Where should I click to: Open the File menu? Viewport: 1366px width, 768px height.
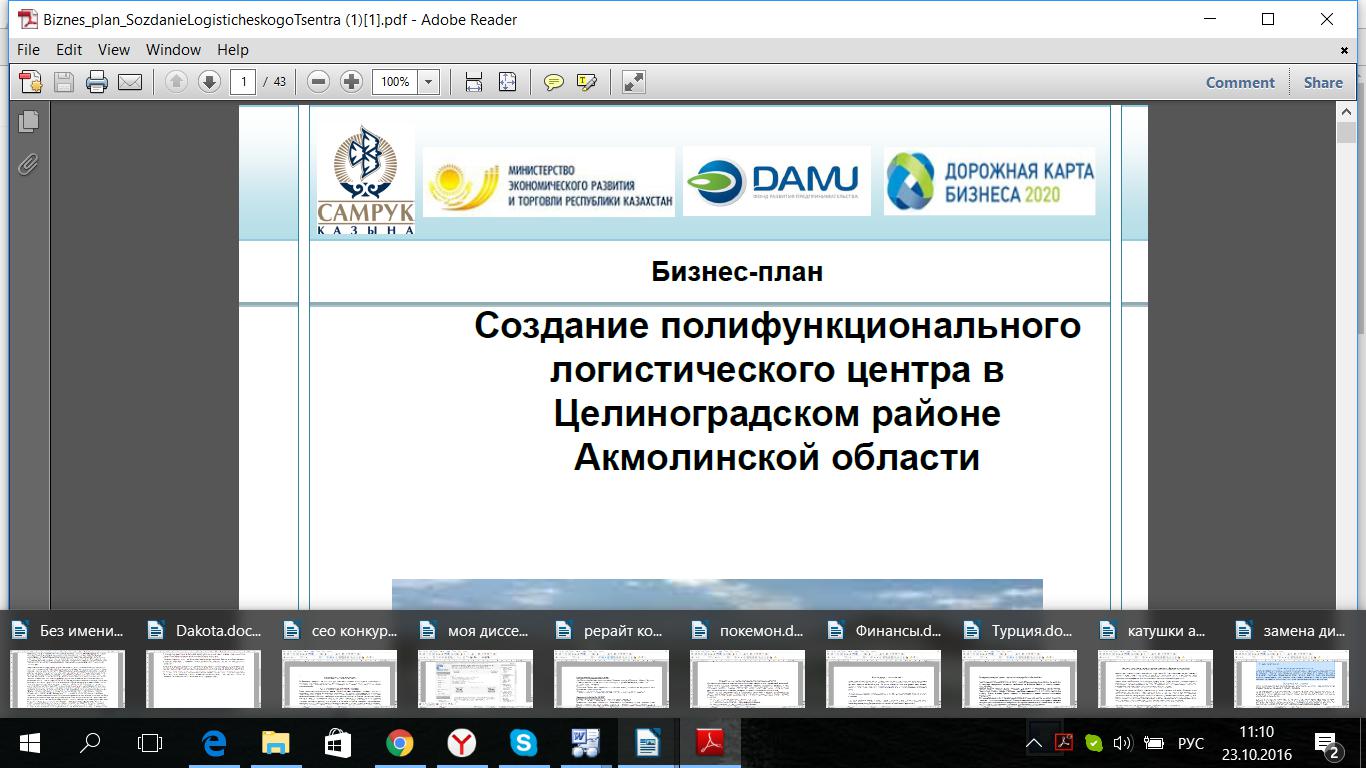click(x=28, y=49)
